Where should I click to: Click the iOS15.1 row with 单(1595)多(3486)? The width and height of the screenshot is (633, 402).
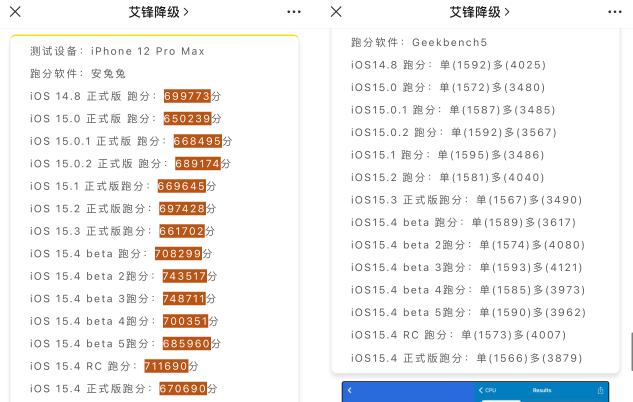pos(448,155)
